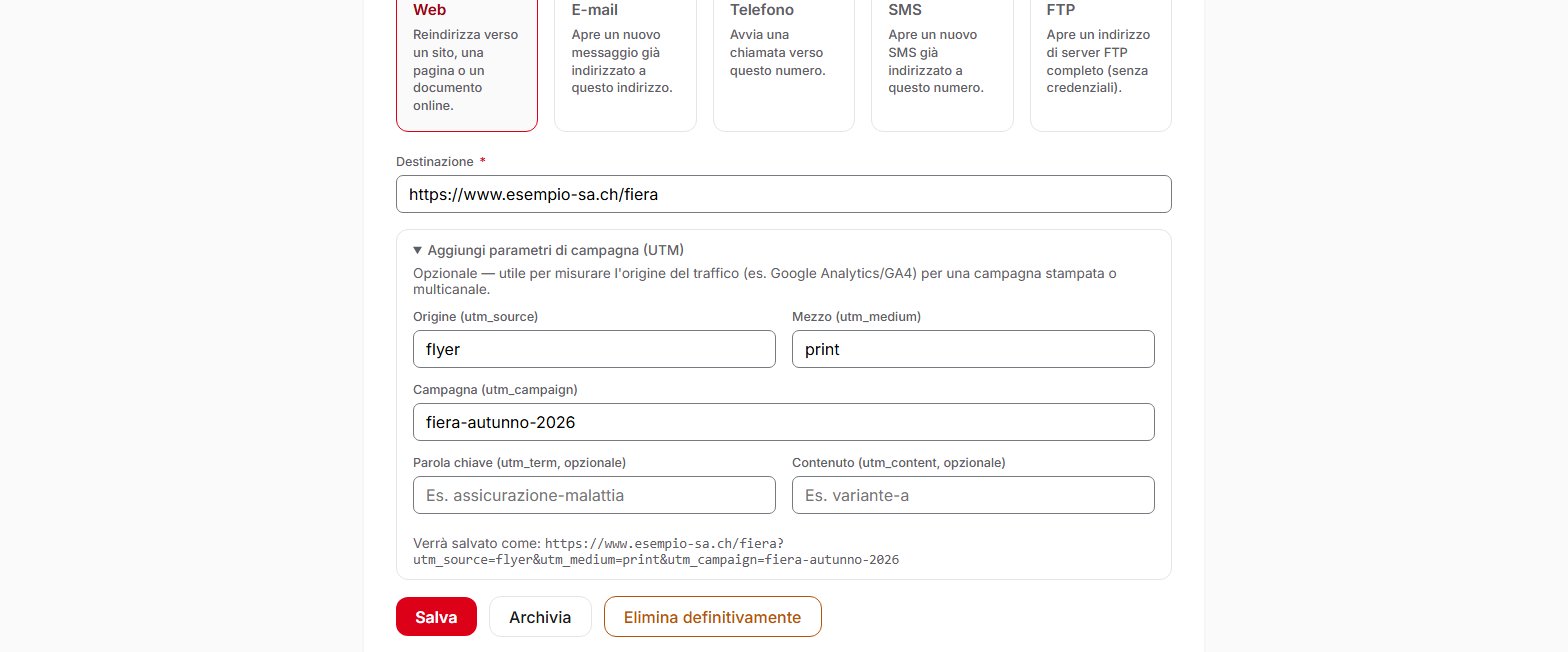Screen dimensions: 1568x652
Task: Click the 'Campagna (utm_campaign)' label
Action: pos(495,389)
